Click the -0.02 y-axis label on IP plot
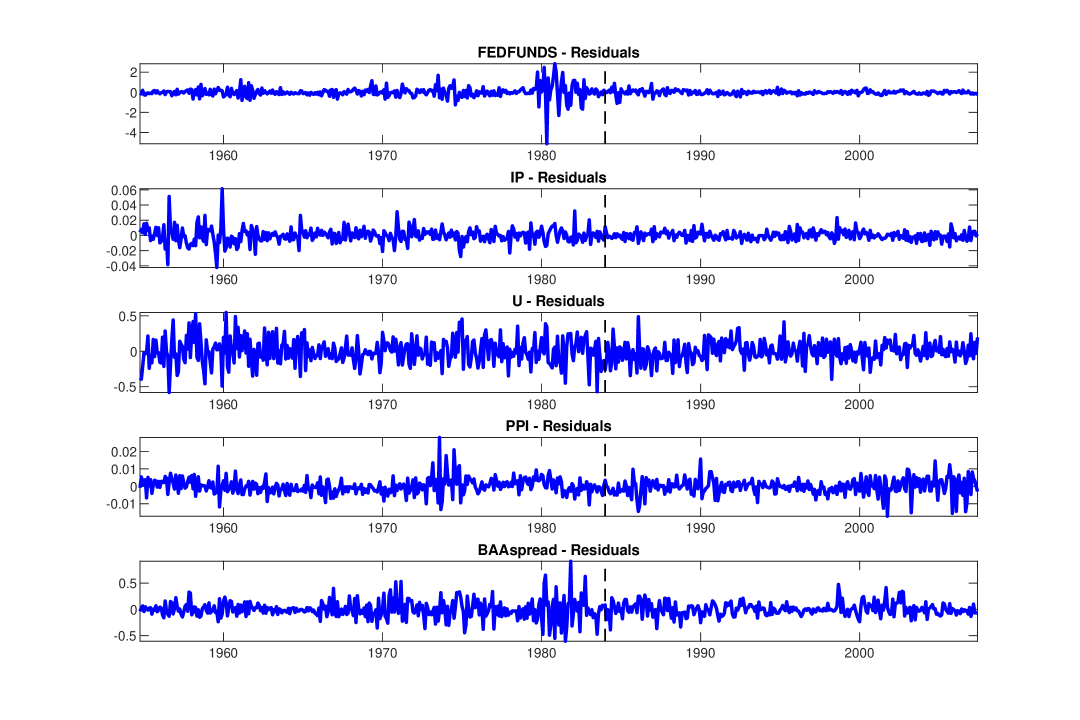The width and height of the screenshot is (1080, 720). tap(121, 251)
